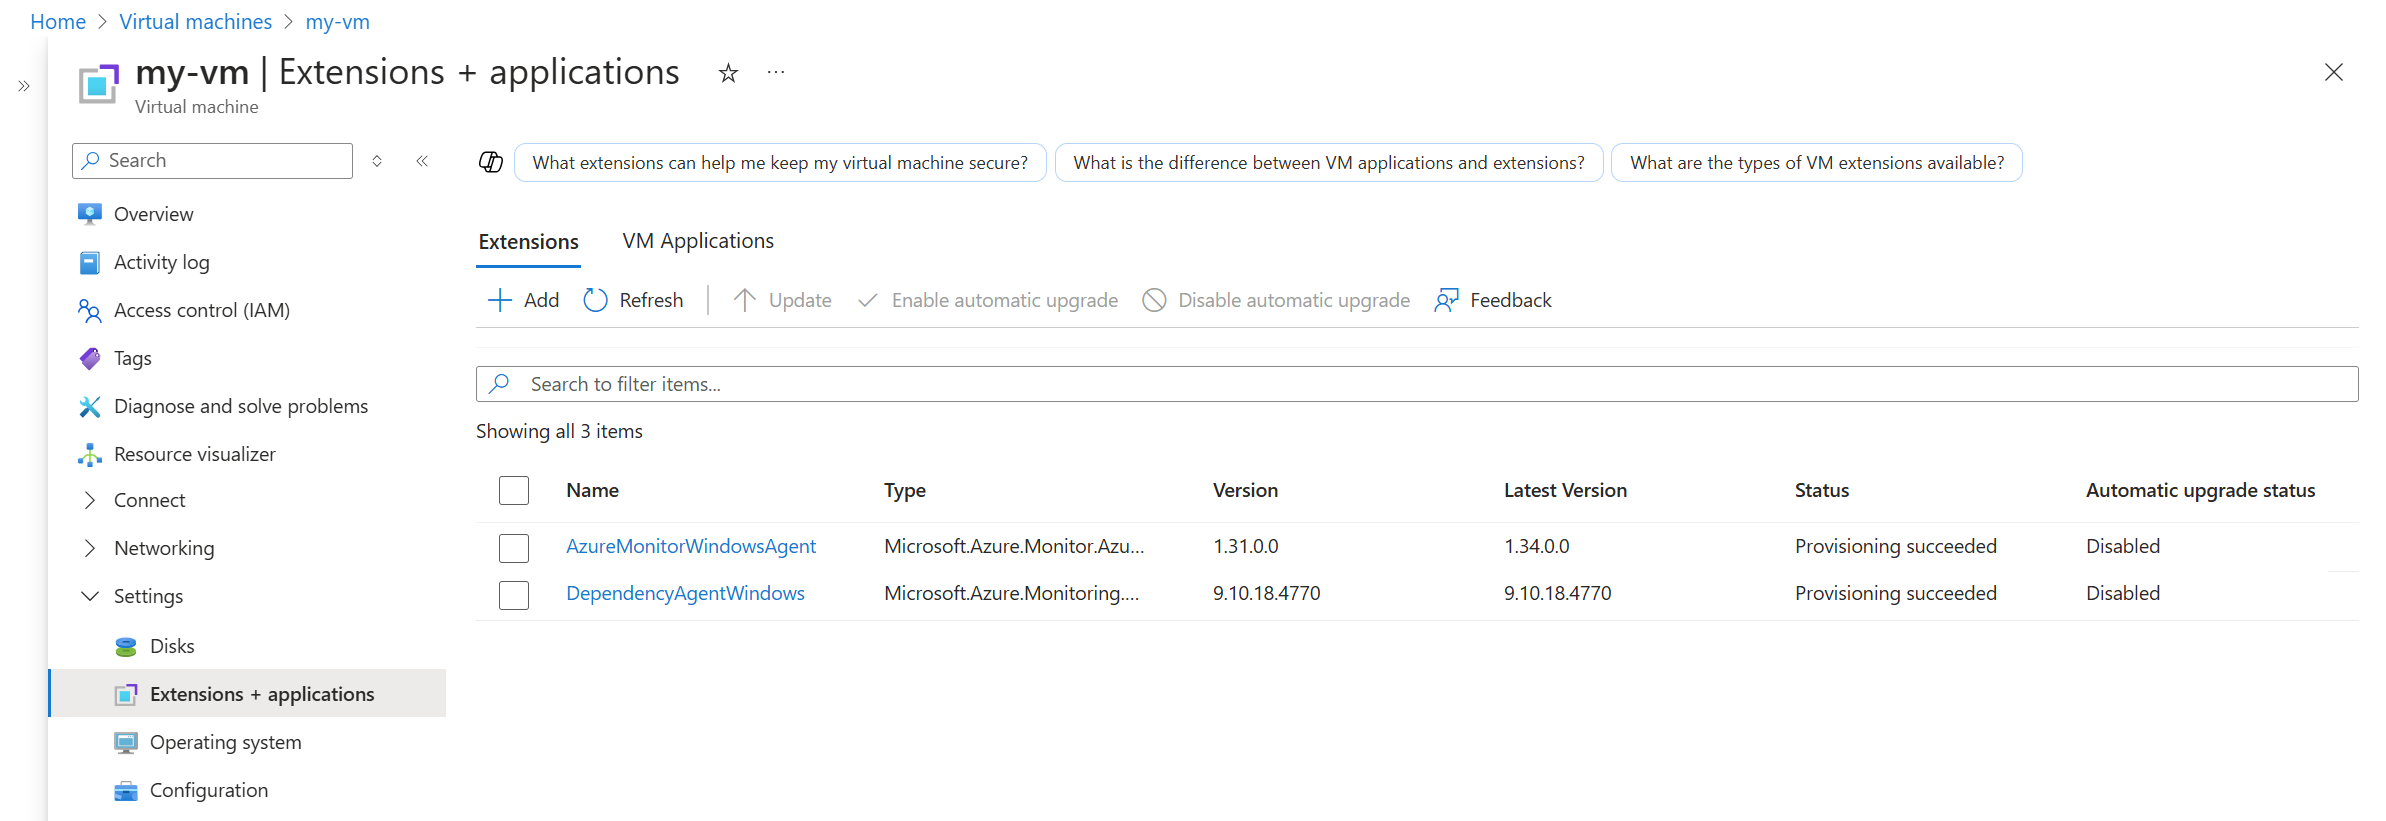This screenshot has height=821, width=2386.
Task: Expand the Connect section
Action: 90,500
